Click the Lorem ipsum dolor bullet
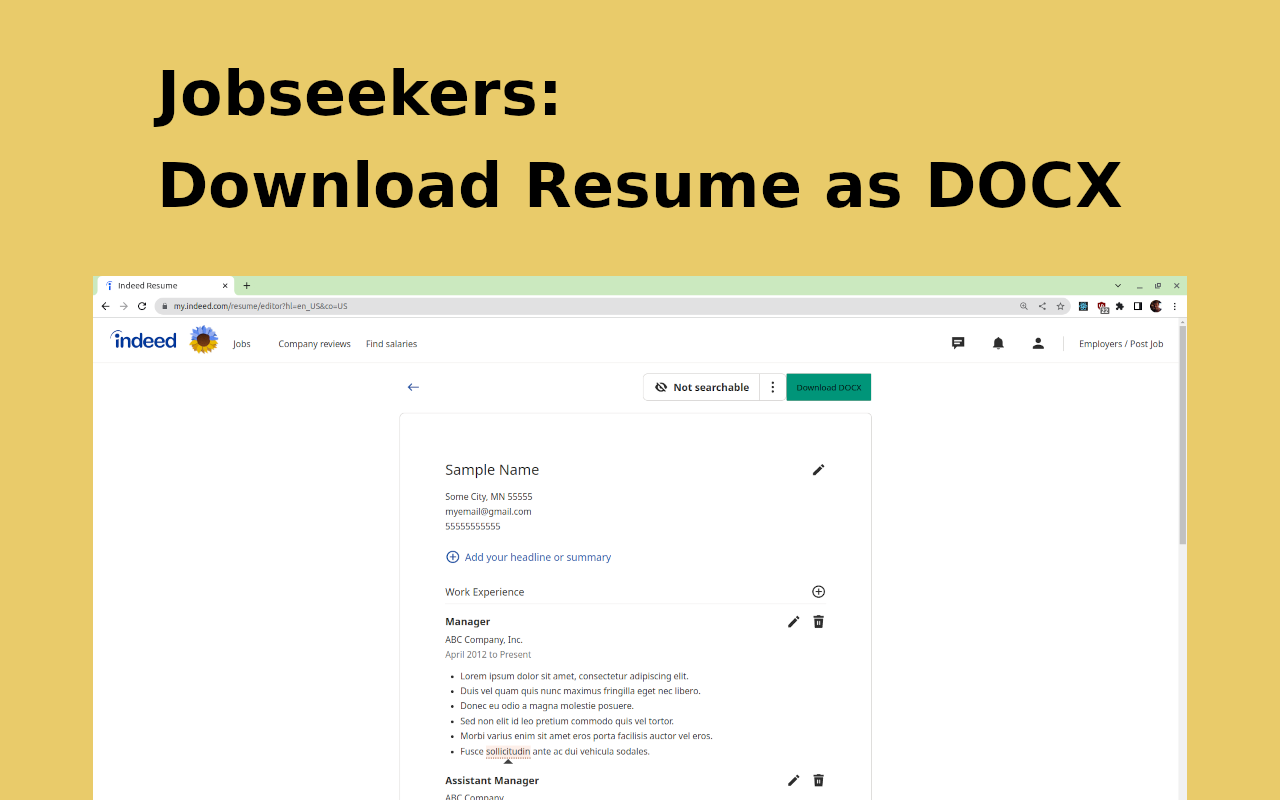This screenshot has height=800, width=1280. [574, 676]
